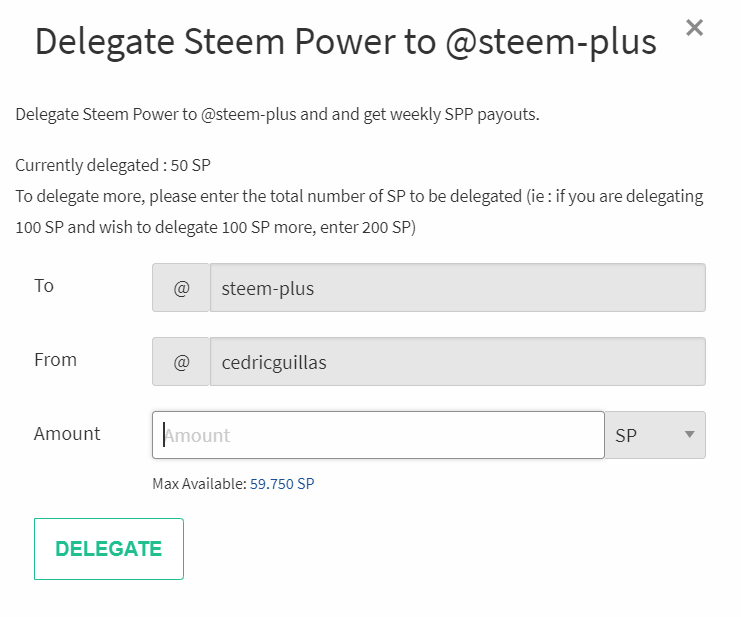Click the steem-plus recipient field
Viewport: 741px width, 617px height.
[457, 288]
